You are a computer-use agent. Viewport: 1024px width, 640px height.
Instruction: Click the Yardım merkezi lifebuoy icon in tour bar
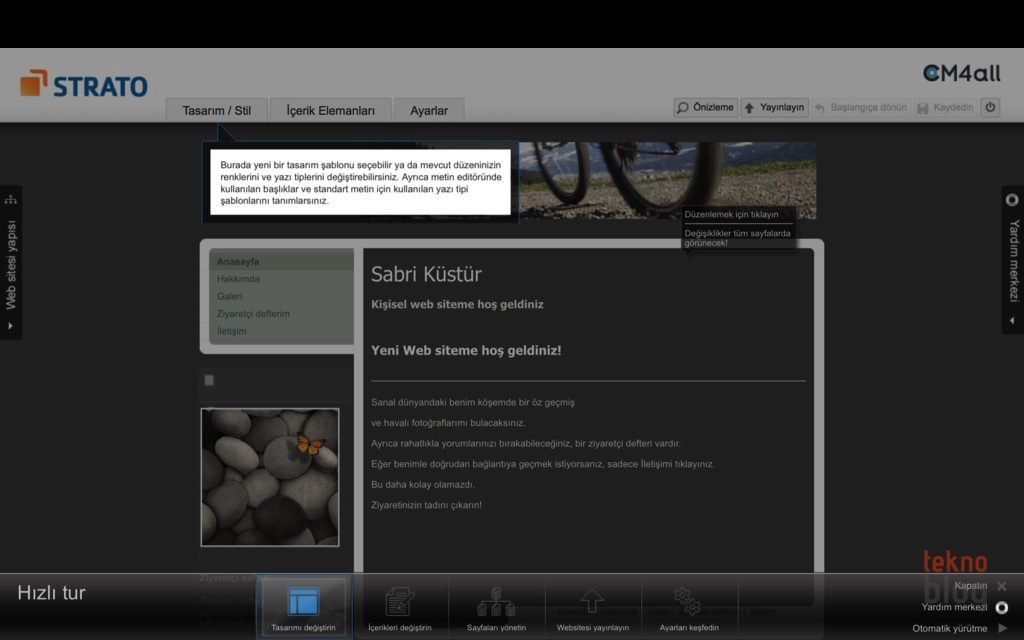[1002, 607]
